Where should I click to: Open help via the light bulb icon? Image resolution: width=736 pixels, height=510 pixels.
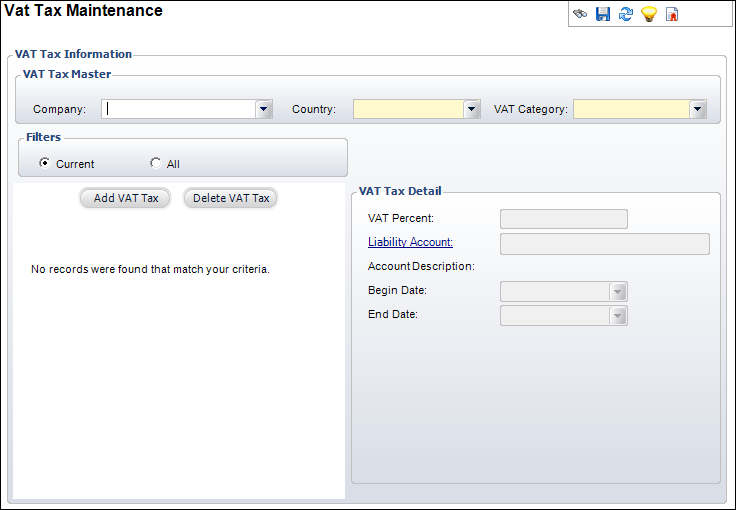(x=649, y=14)
